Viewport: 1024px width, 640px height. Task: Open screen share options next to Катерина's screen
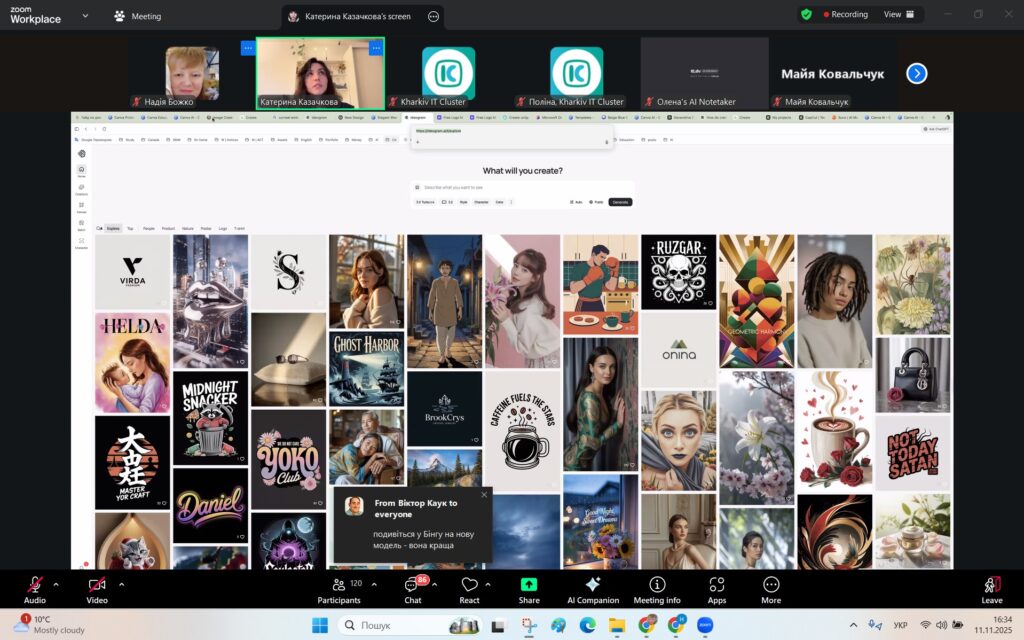click(x=433, y=16)
